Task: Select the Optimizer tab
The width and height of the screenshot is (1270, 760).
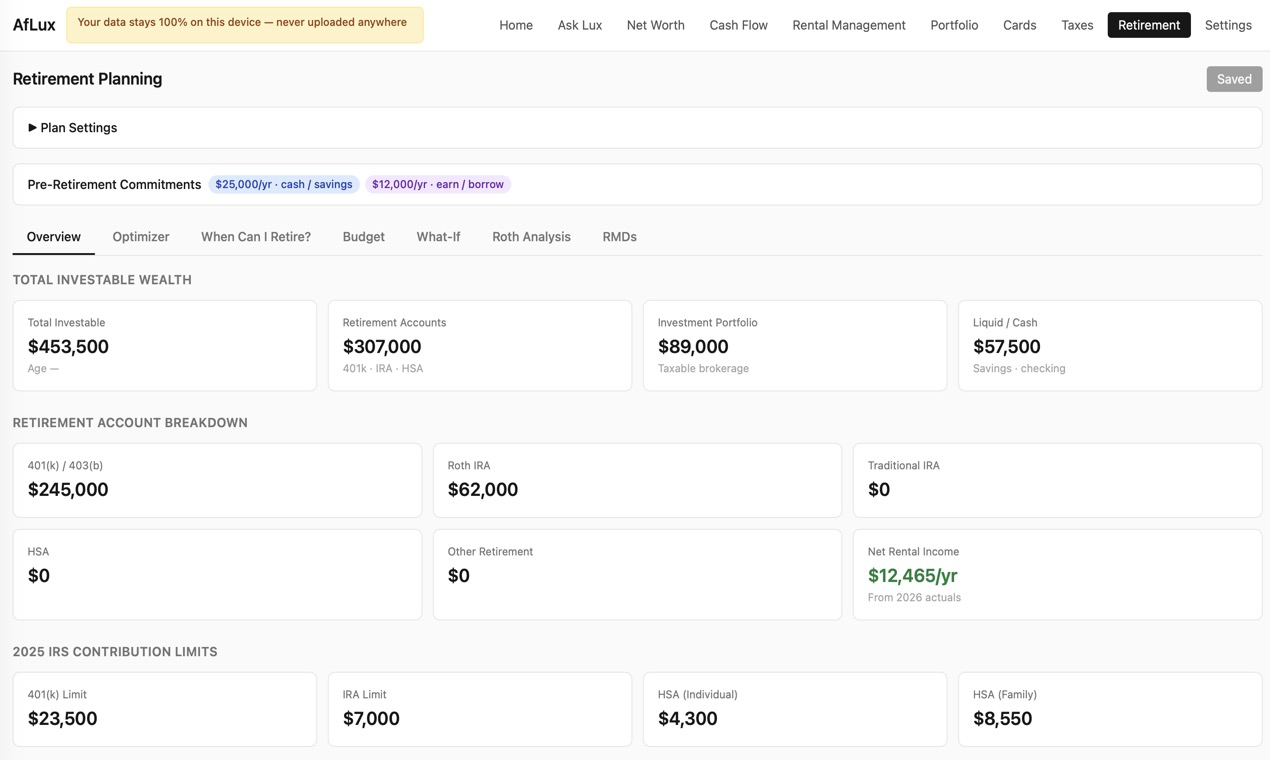Action: [x=141, y=237]
